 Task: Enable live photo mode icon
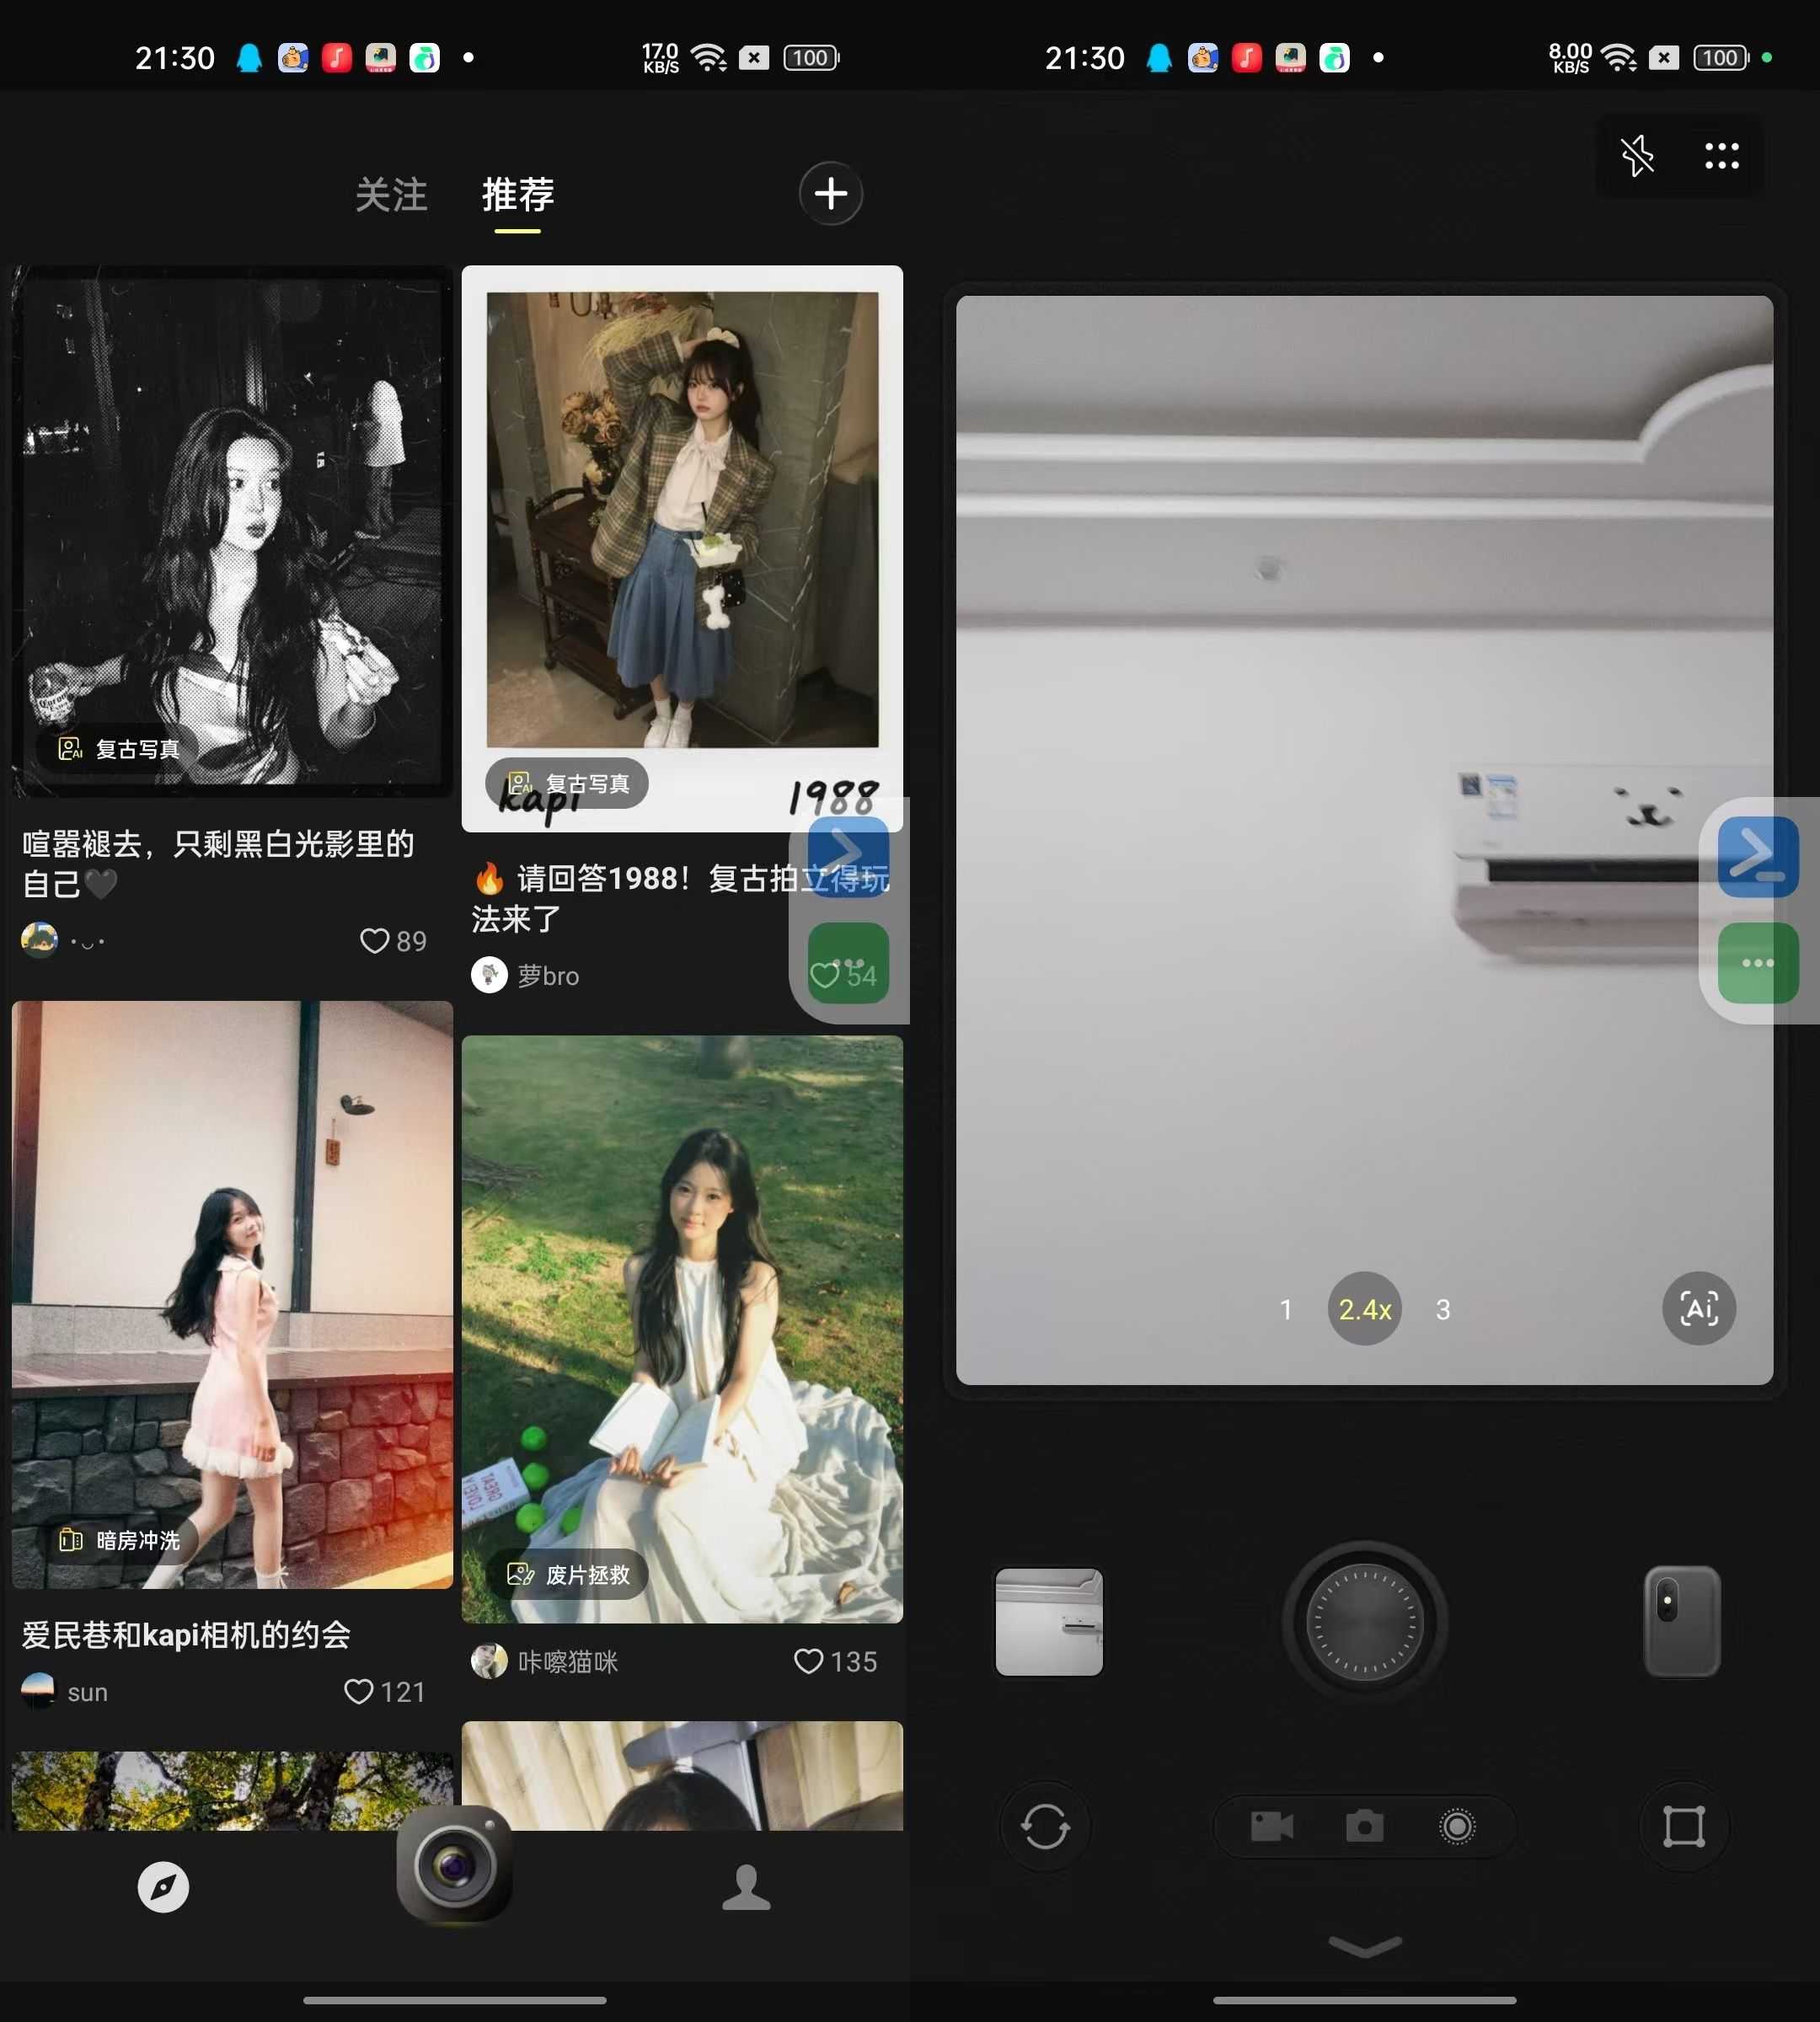1457,1826
